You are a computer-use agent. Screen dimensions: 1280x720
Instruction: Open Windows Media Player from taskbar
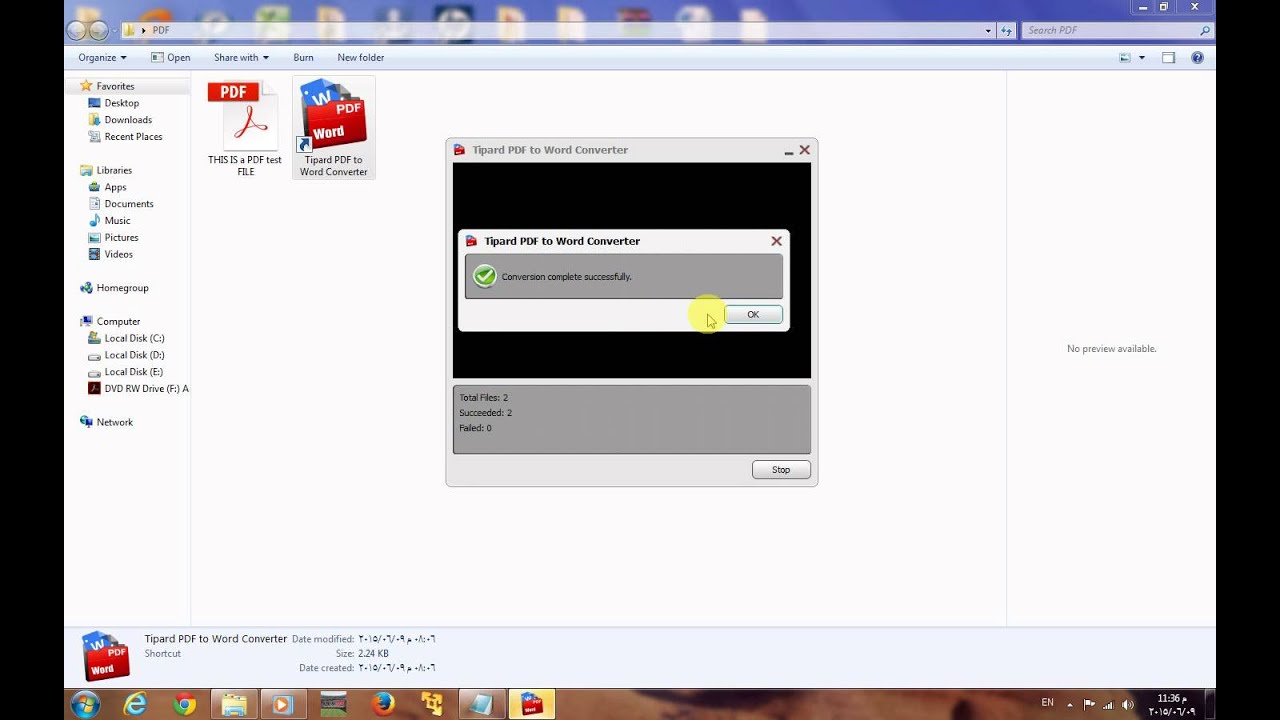(283, 705)
